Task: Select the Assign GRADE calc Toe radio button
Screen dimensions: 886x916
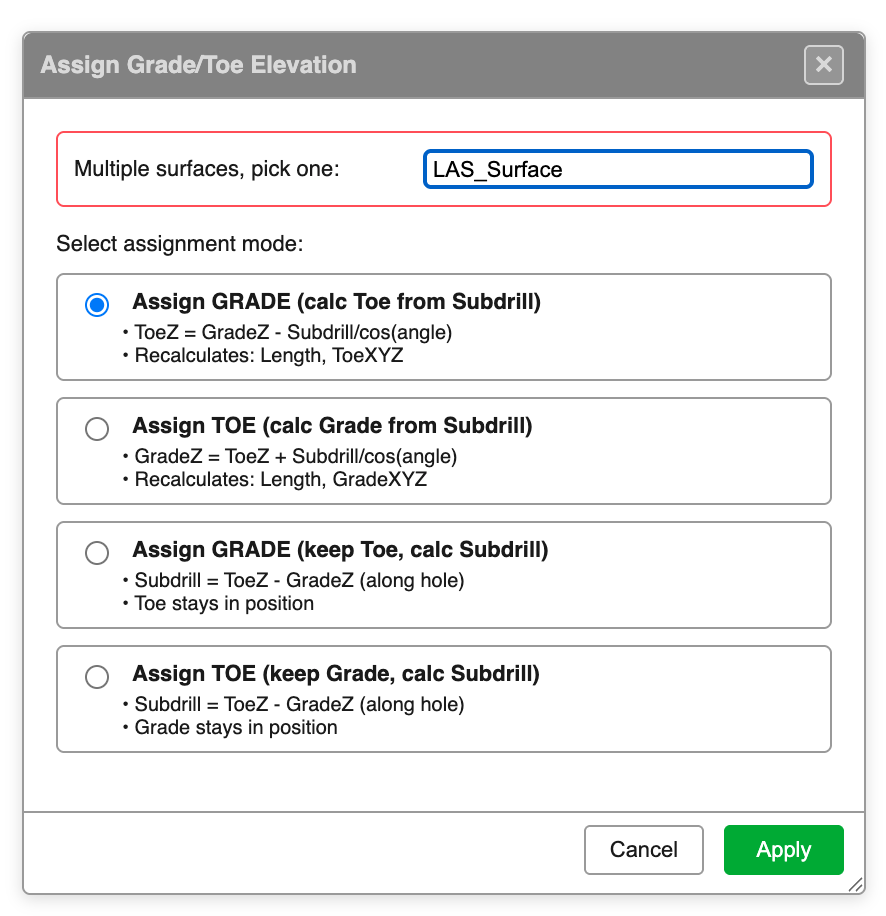Action: pos(97,305)
